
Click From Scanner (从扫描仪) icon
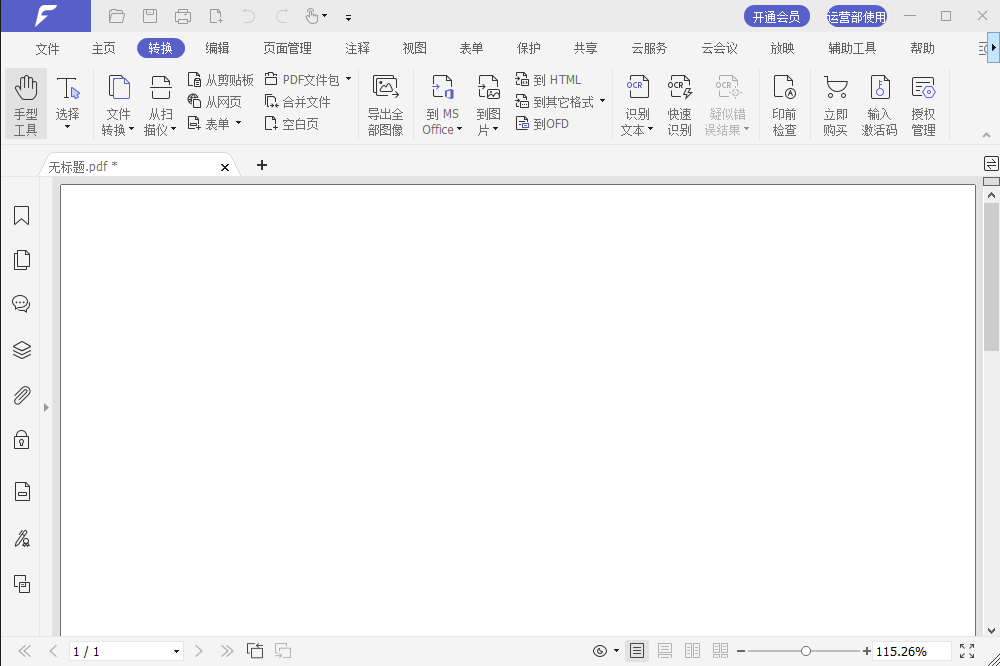coord(160,105)
